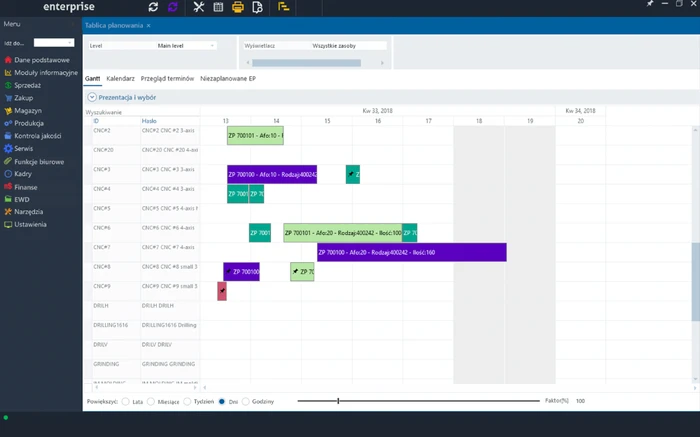Click ZP 700100 task bar on CNC#7 row
The width and height of the screenshot is (700, 437).
[411, 252]
